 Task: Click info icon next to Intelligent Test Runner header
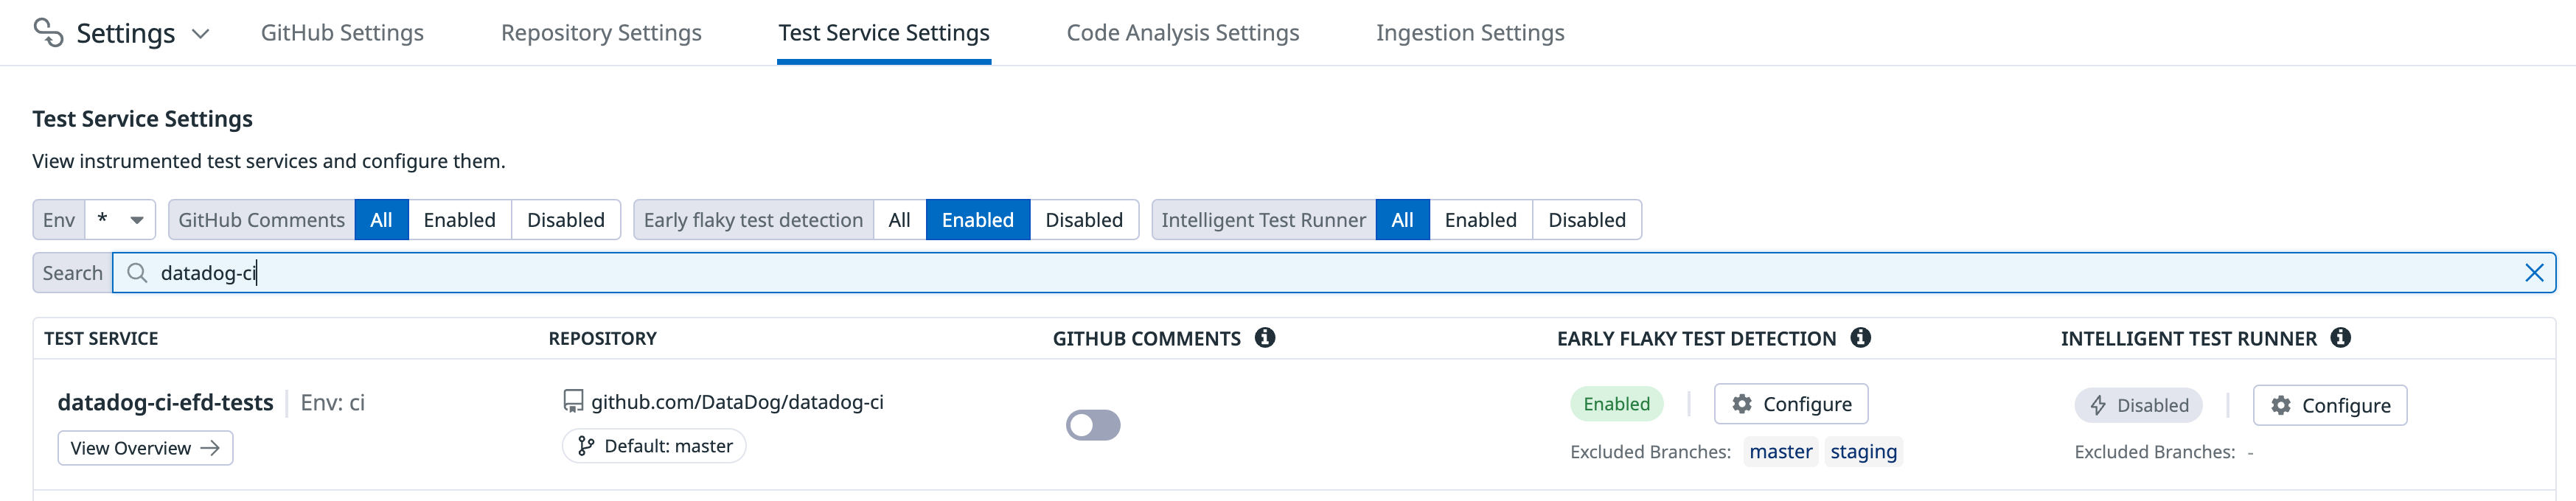tap(2340, 338)
